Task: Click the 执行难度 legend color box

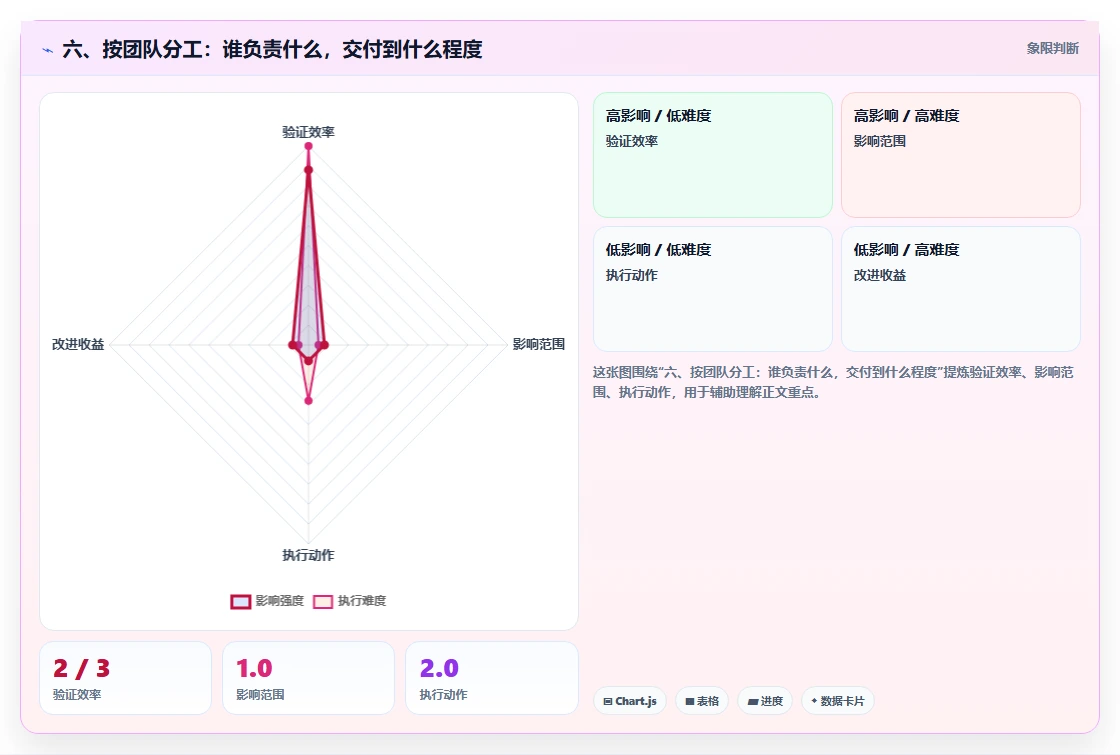Action: [x=323, y=601]
